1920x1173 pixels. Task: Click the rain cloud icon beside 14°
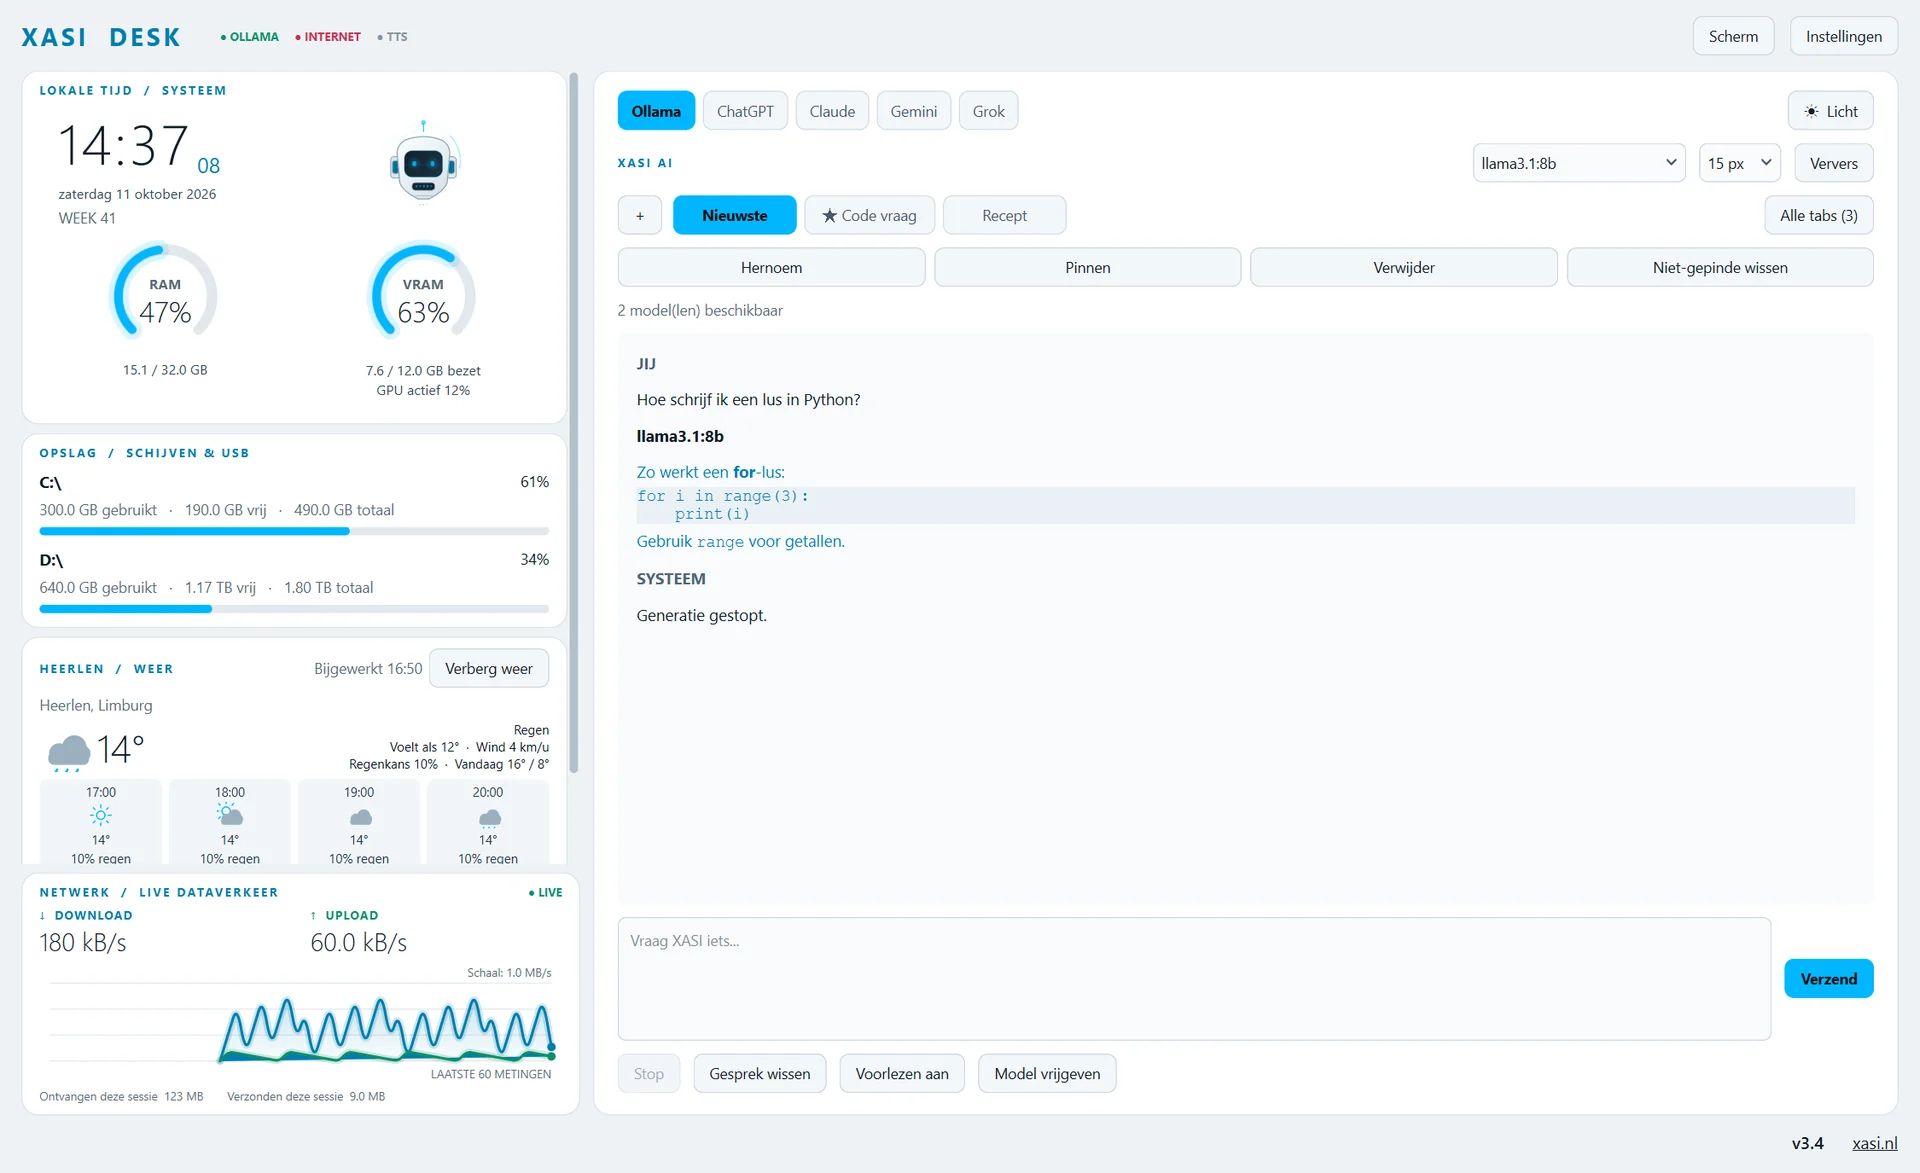pyautogui.click(x=69, y=752)
